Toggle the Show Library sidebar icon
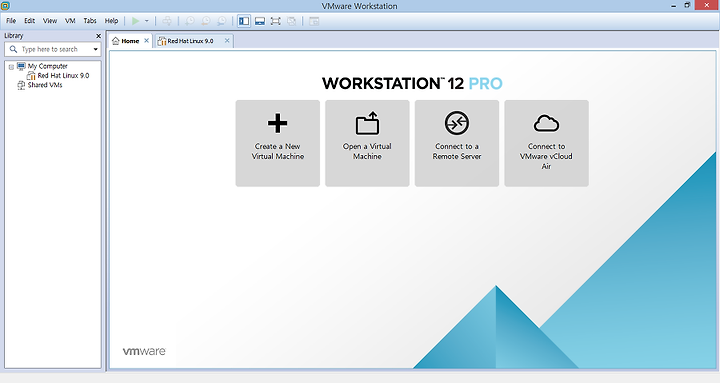720x383 pixels. point(244,21)
